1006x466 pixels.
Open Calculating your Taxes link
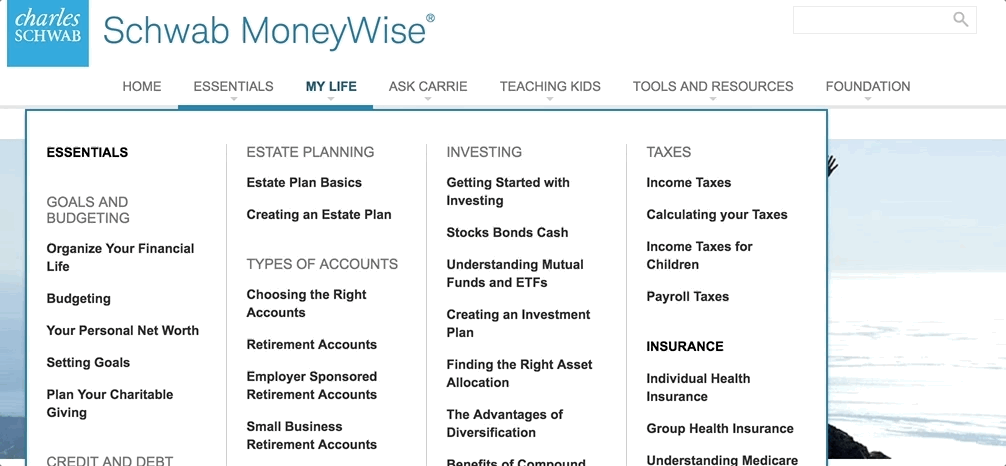[717, 214]
